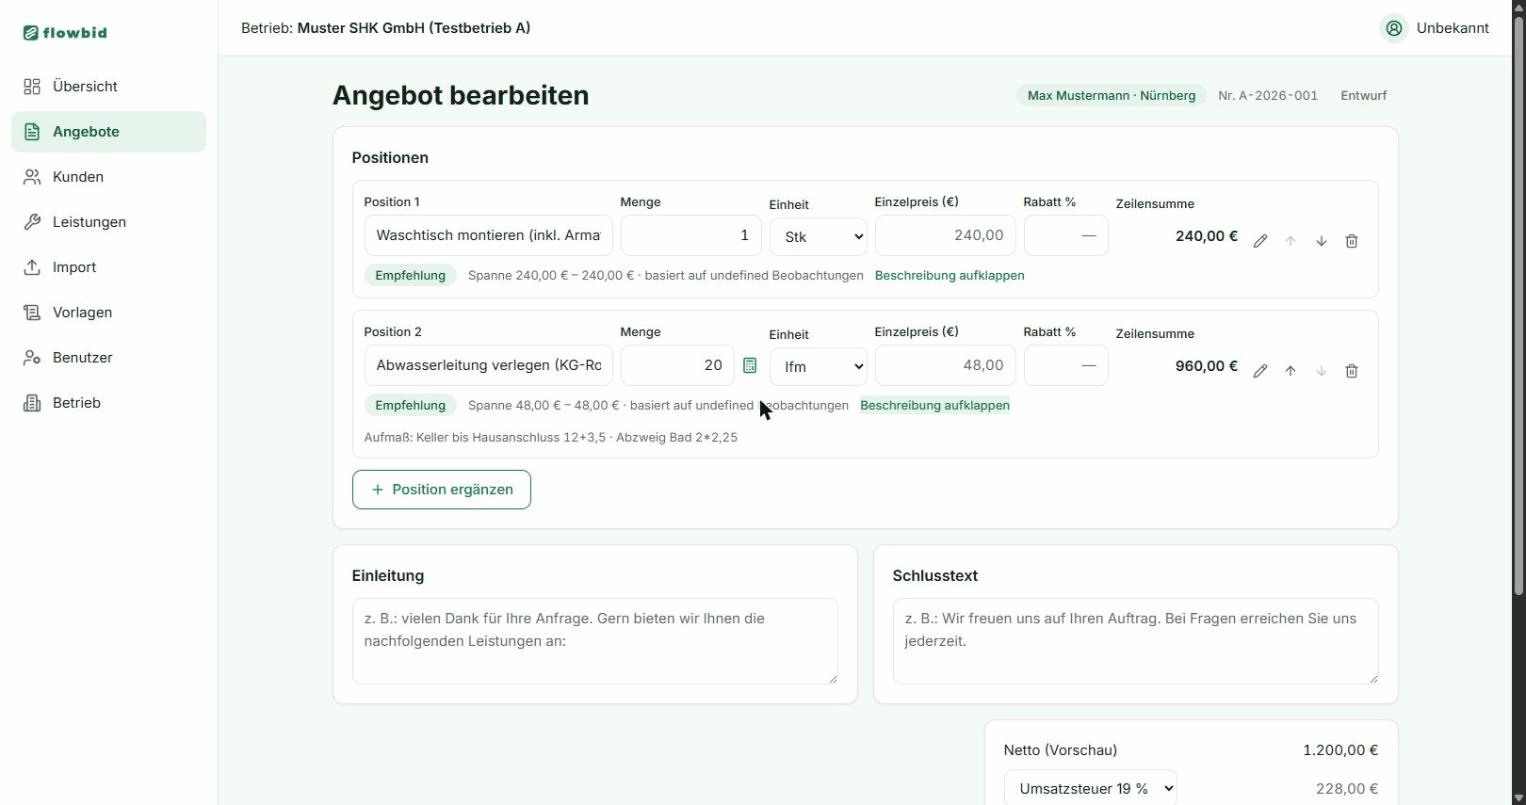Go to Übersicht in the sidebar
This screenshot has width=1526, height=805.
(x=108, y=86)
